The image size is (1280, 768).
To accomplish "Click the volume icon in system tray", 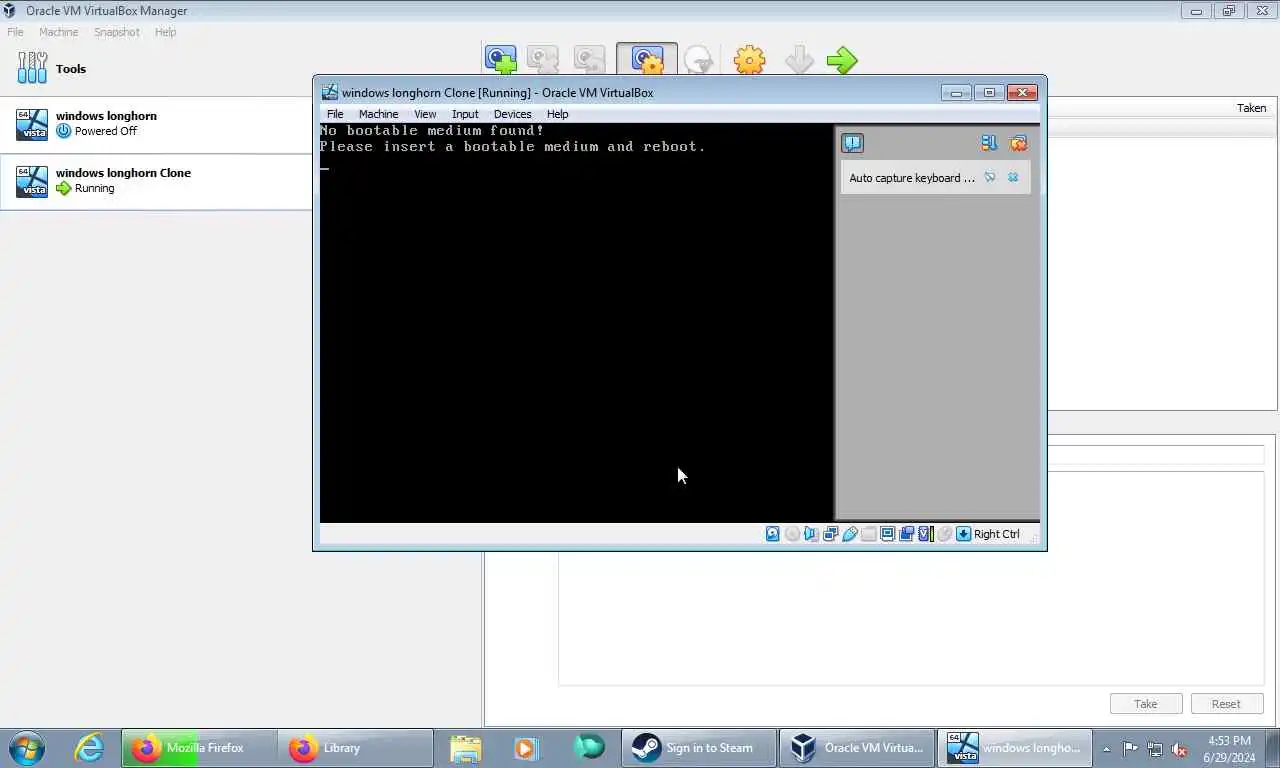I will click(1179, 748).
